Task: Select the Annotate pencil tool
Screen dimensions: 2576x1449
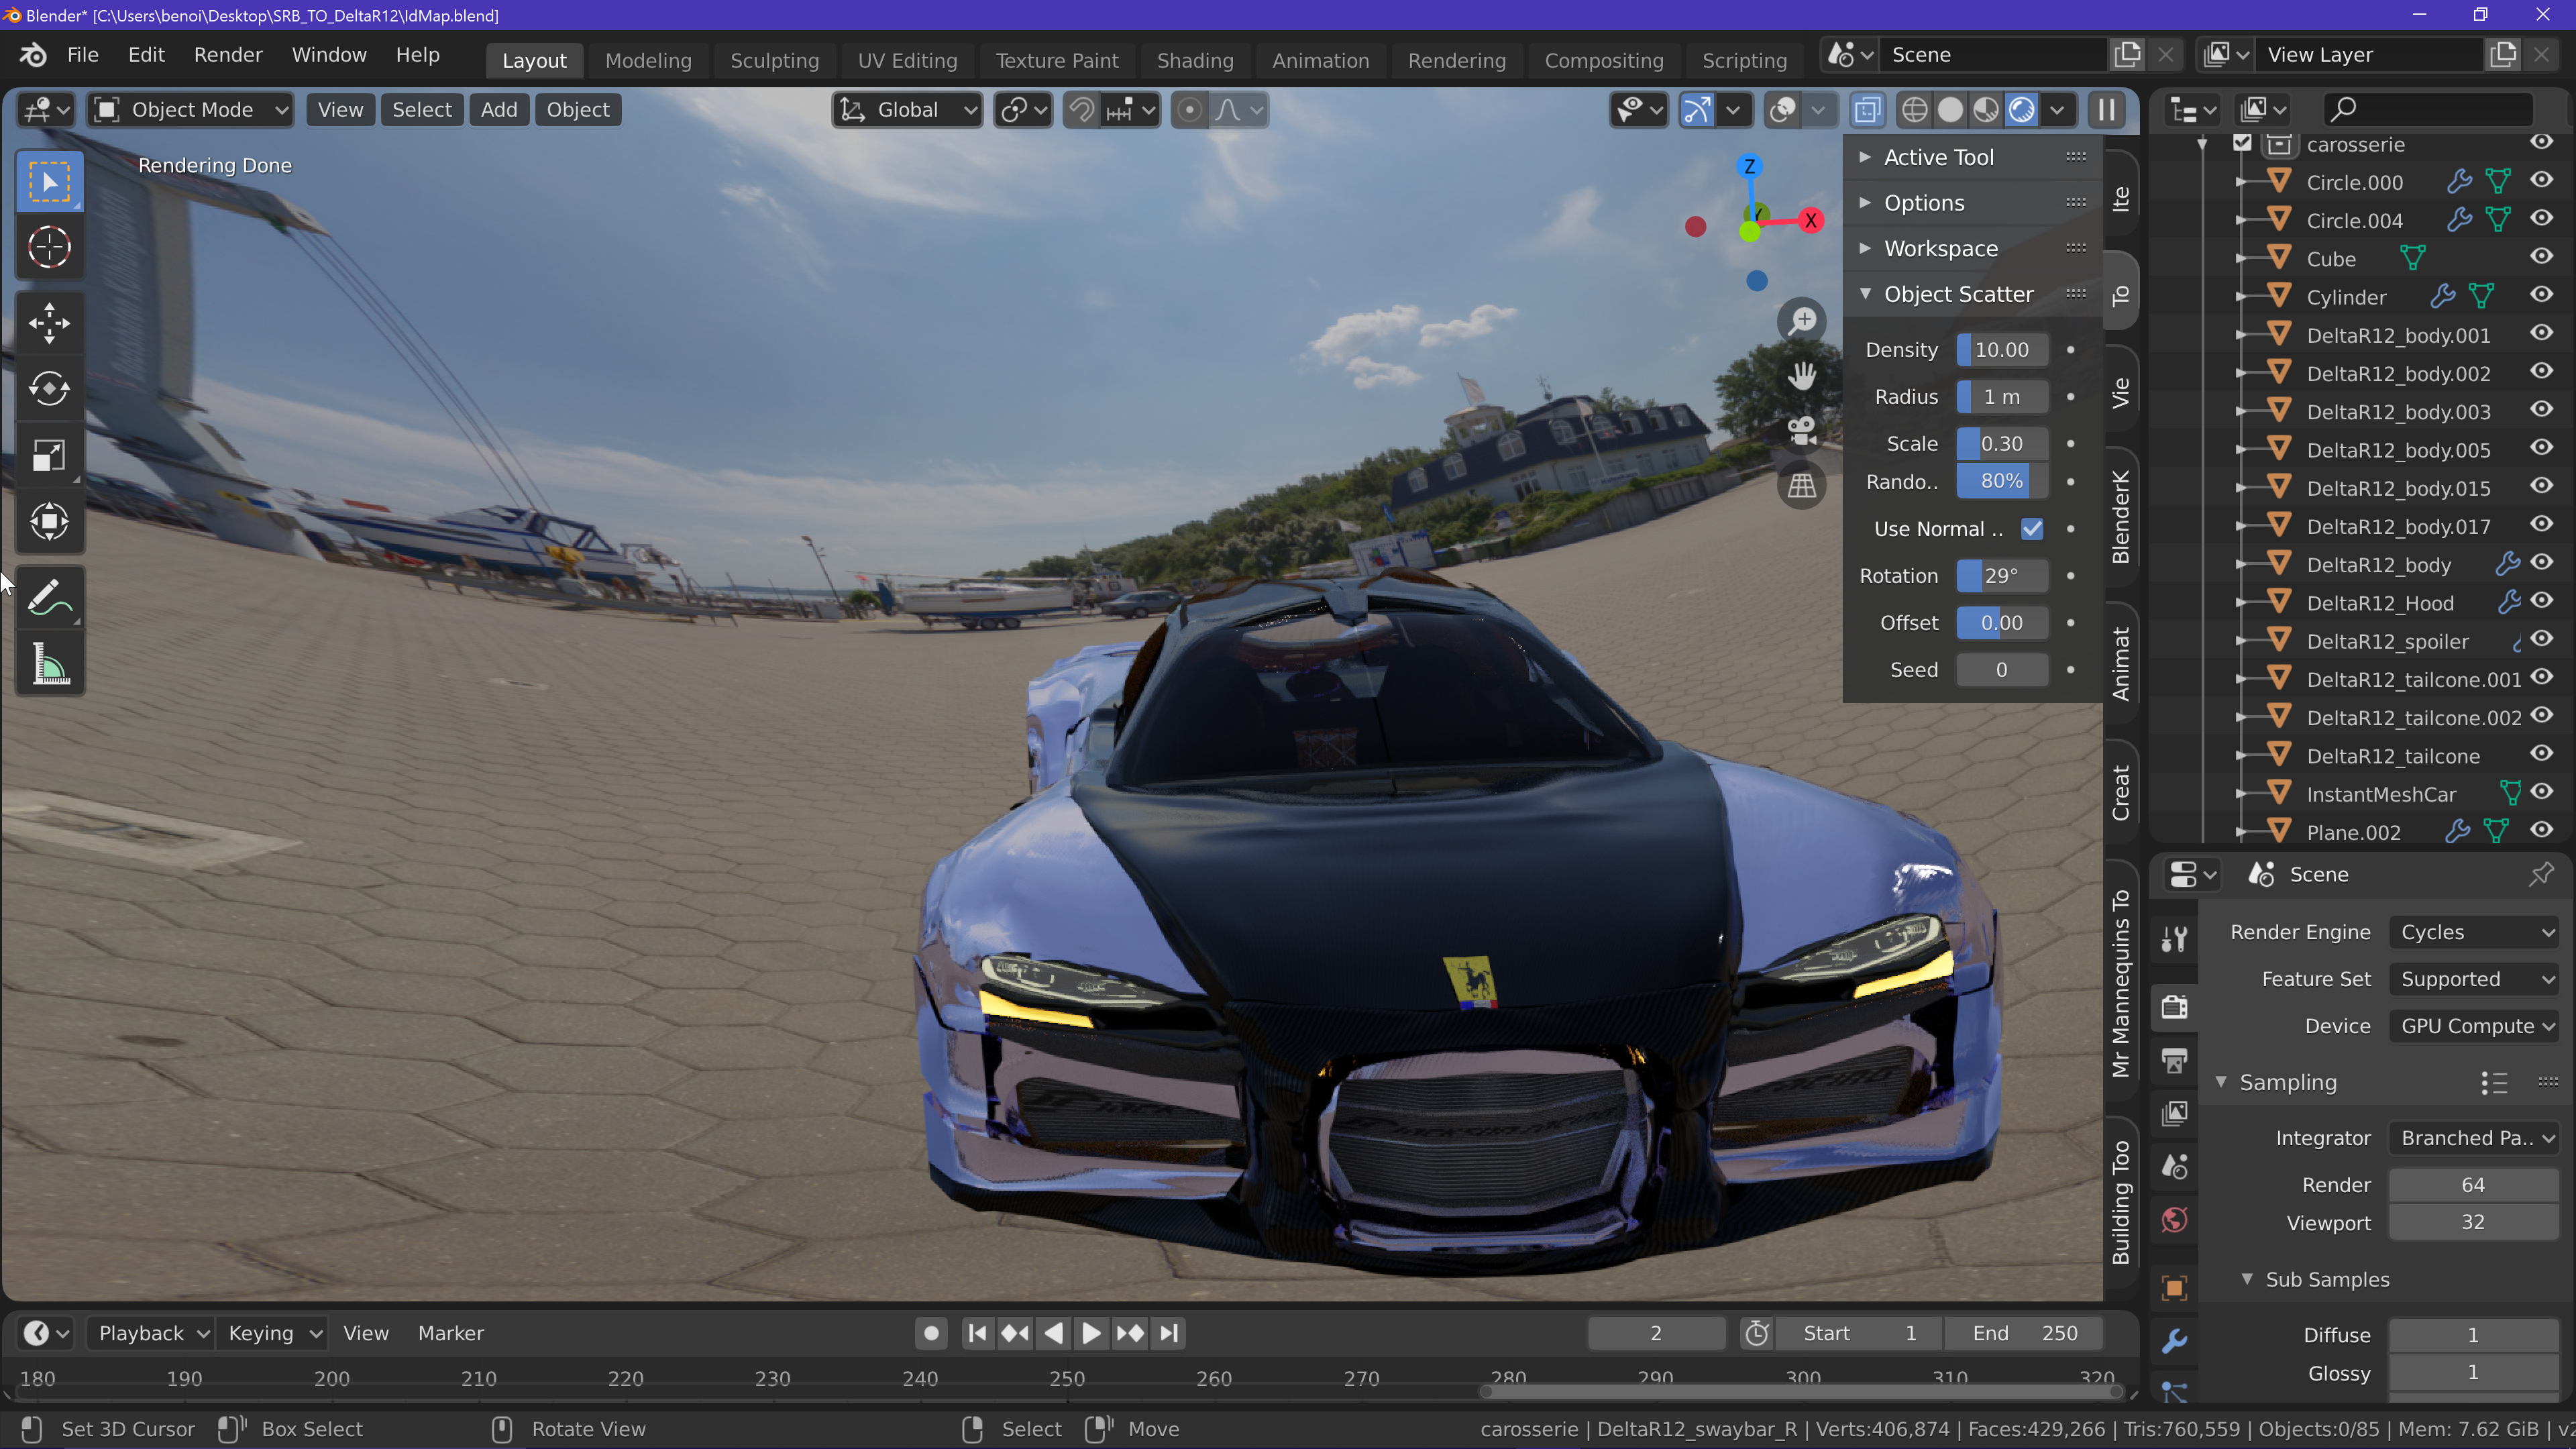Action: 49,597
